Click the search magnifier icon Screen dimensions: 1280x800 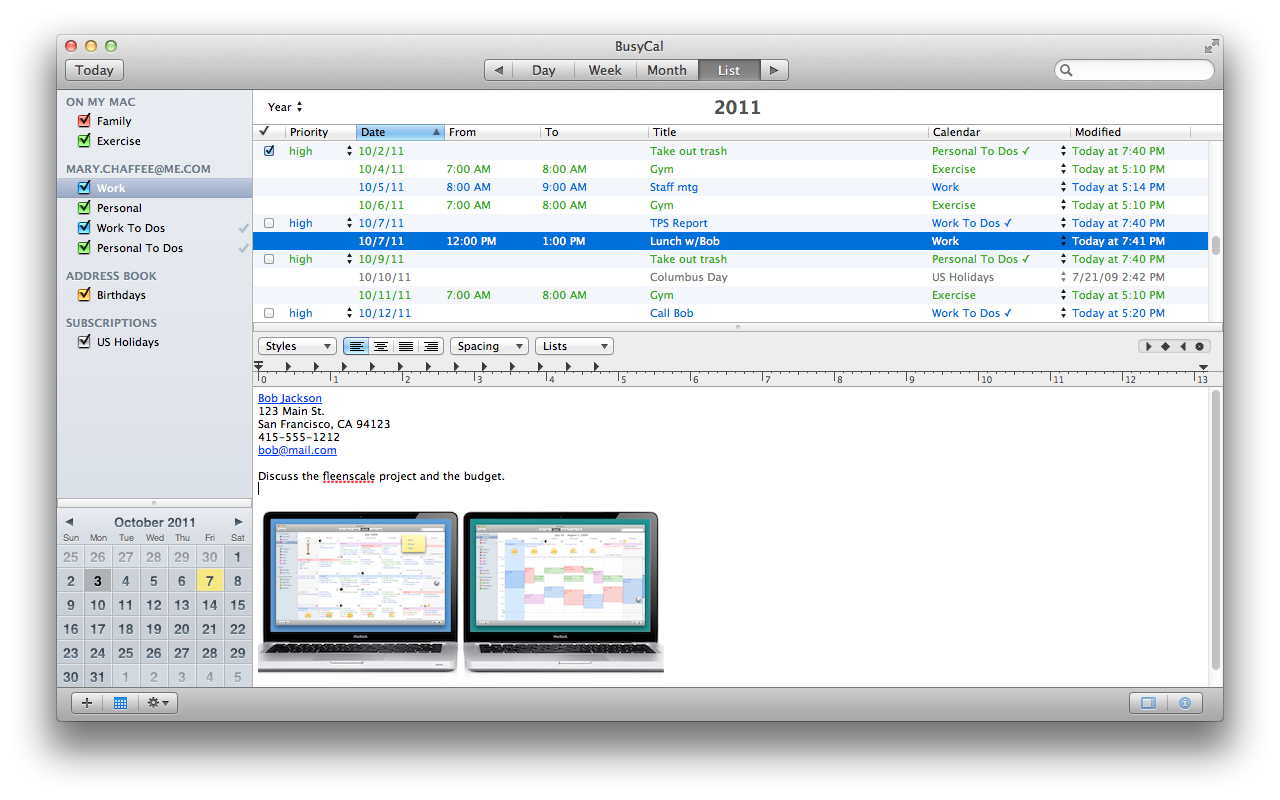click(x=1067, y=70)
